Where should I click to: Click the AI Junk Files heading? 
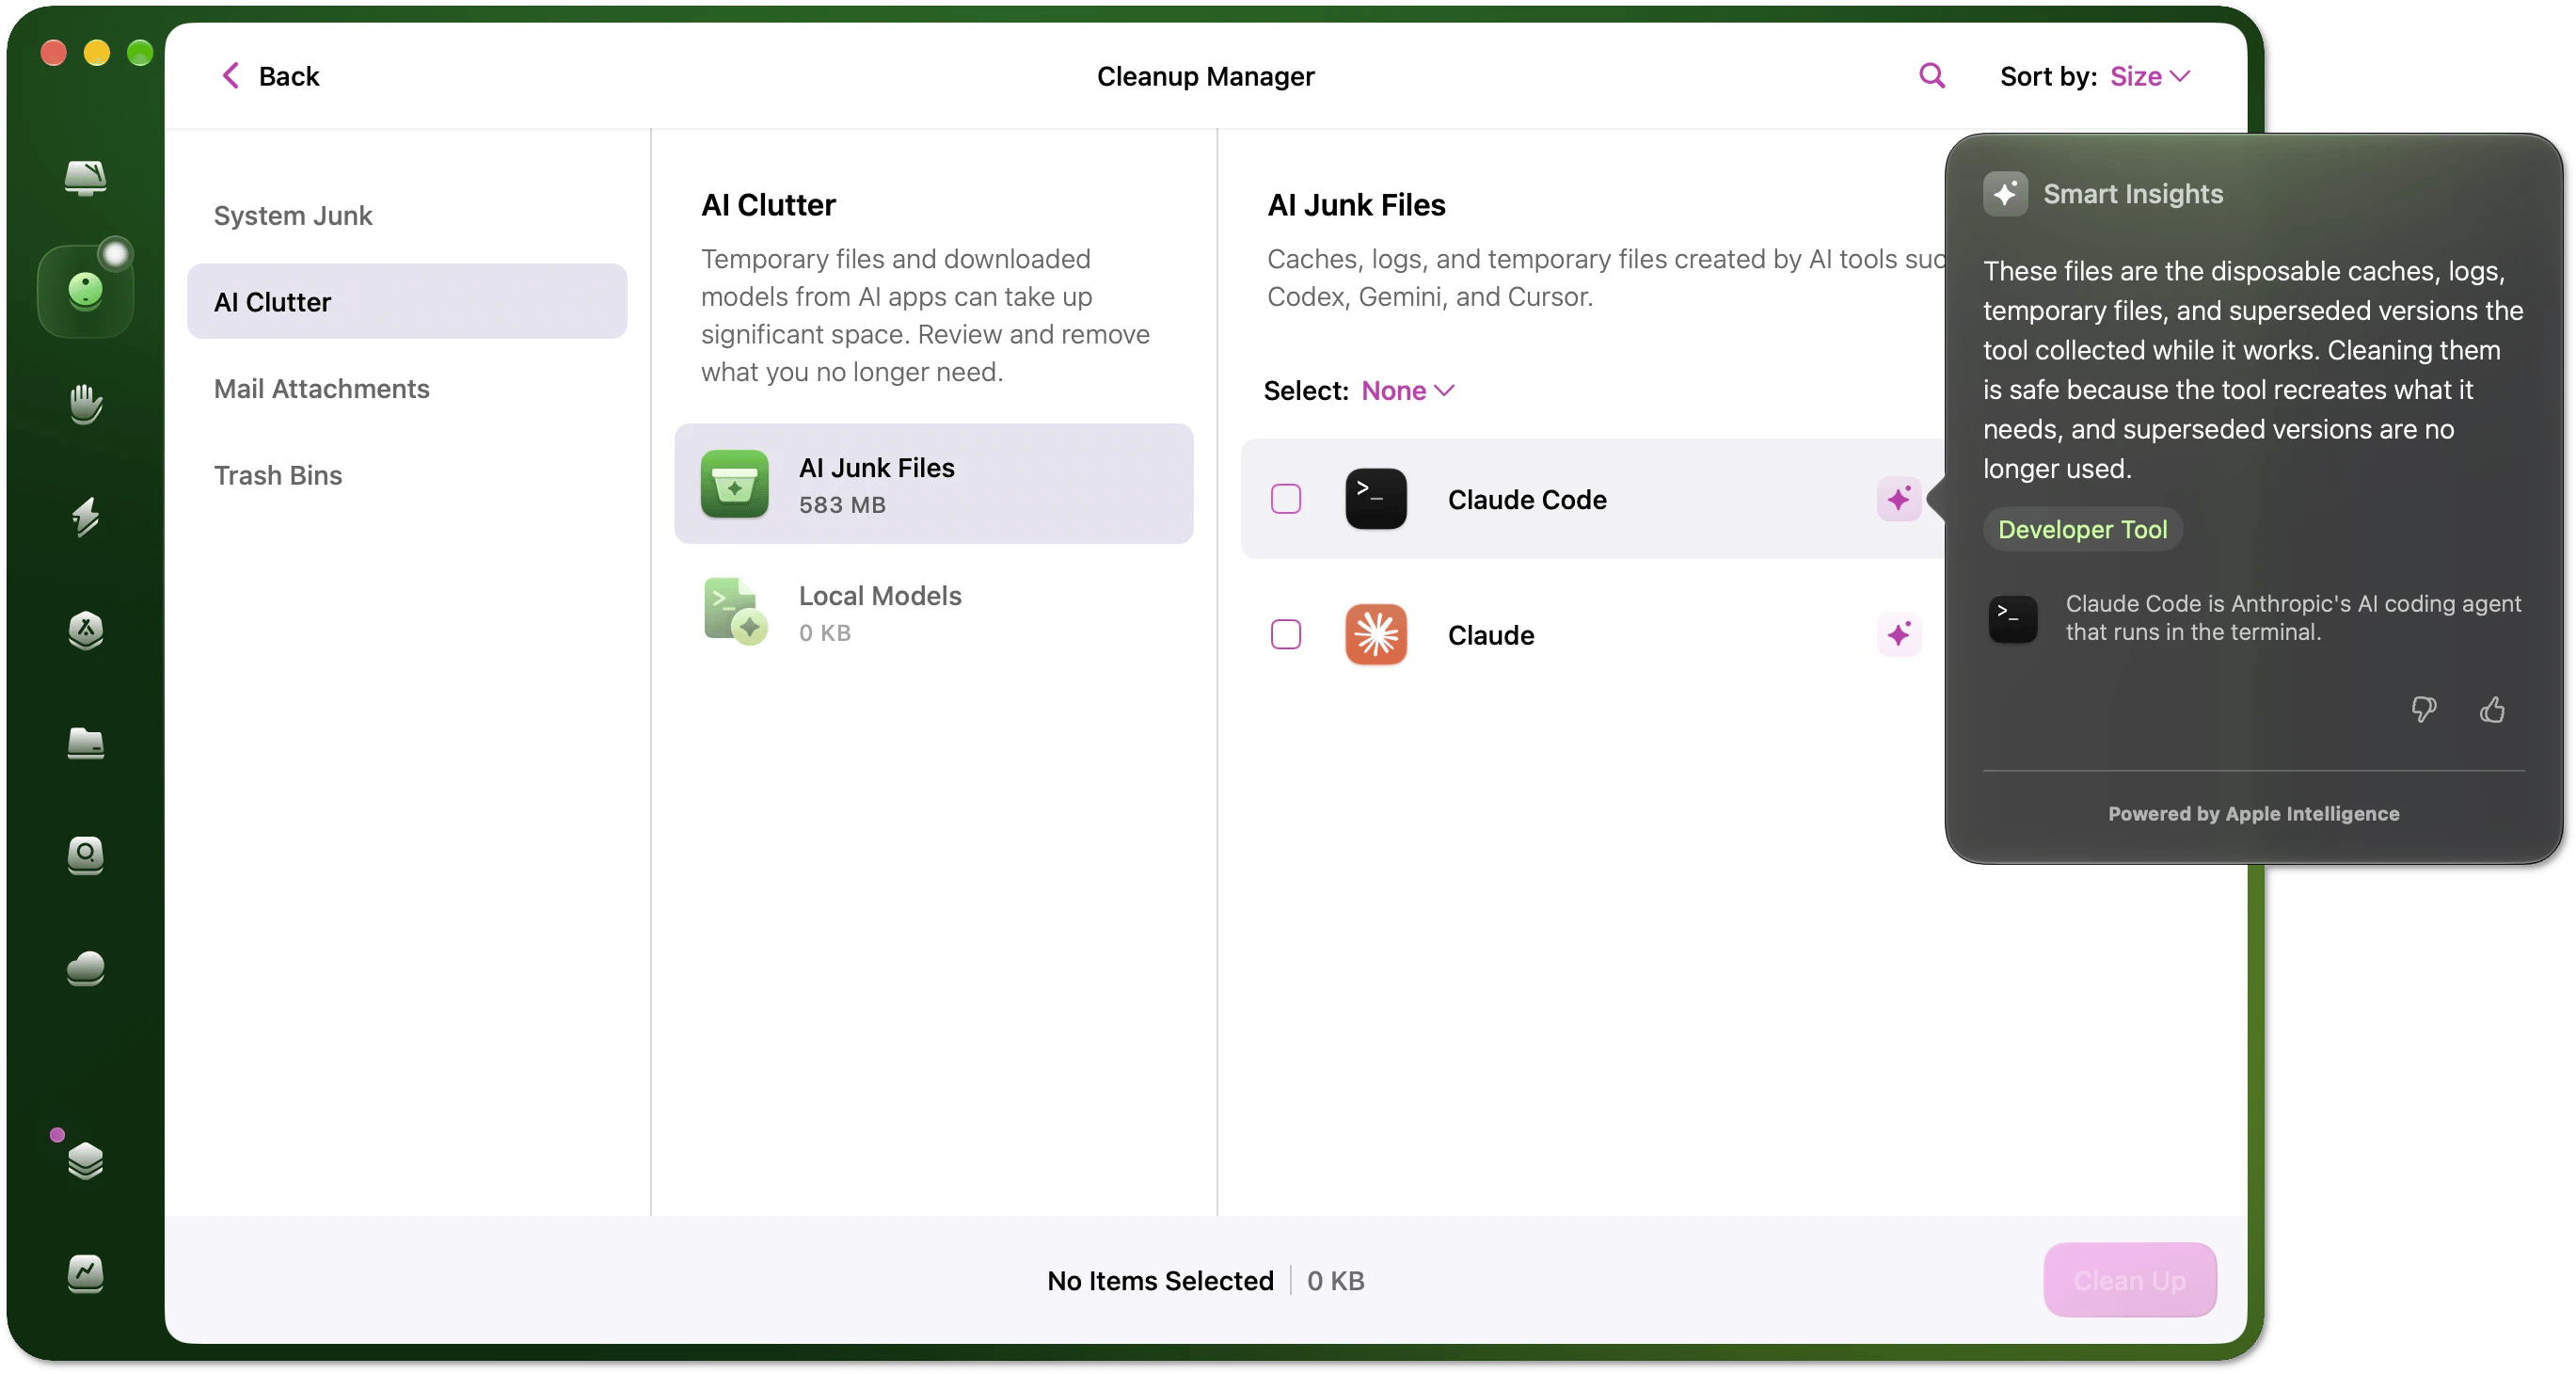point(1355,205)
